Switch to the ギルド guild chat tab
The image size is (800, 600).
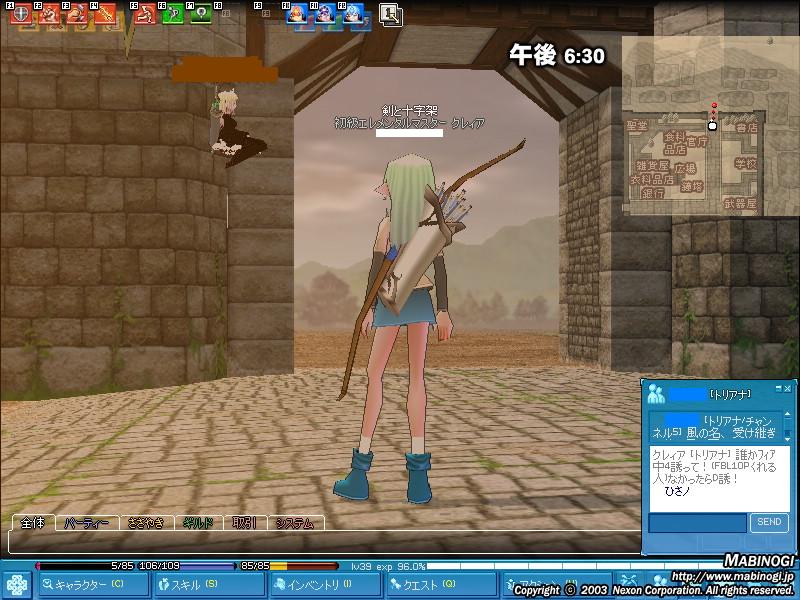198,523
